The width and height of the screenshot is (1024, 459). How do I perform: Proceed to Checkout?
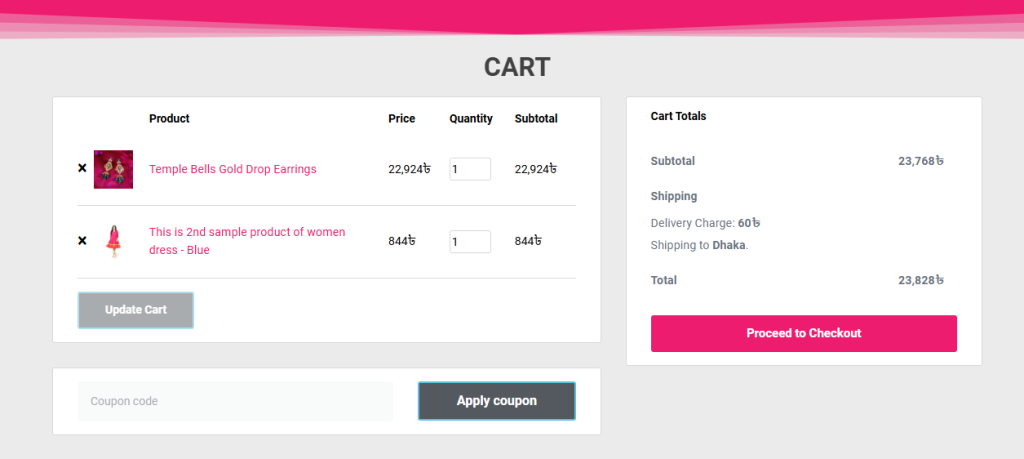click(803, 333)
